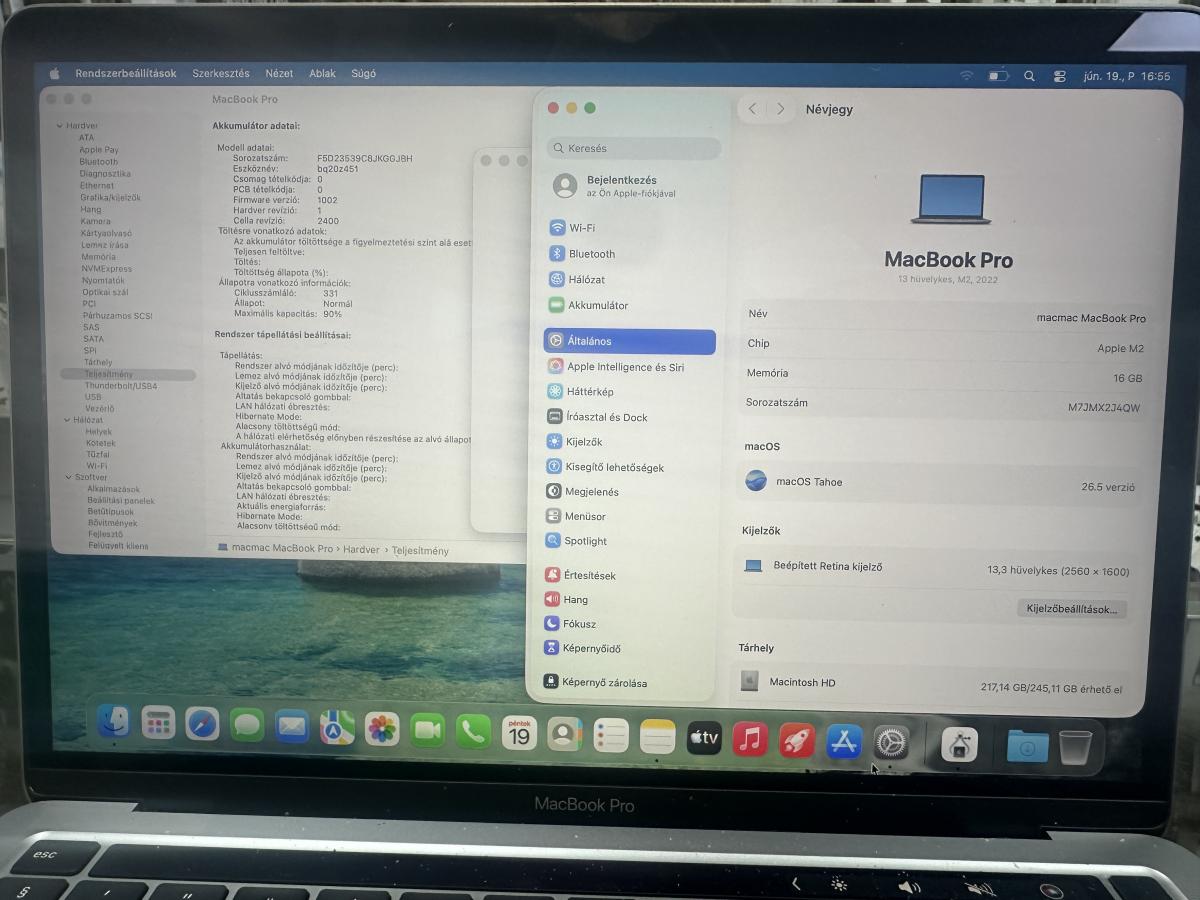Open the Rendszerbeállítások menu
The height and width of the screenshot is (900, 1200).
(126, 74)
